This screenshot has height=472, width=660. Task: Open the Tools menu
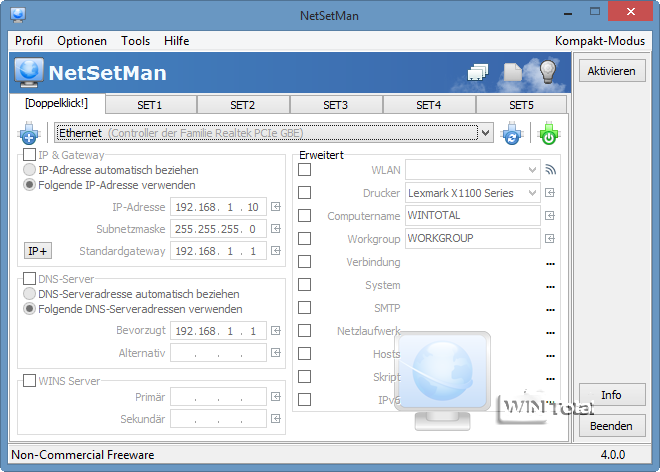136,41
